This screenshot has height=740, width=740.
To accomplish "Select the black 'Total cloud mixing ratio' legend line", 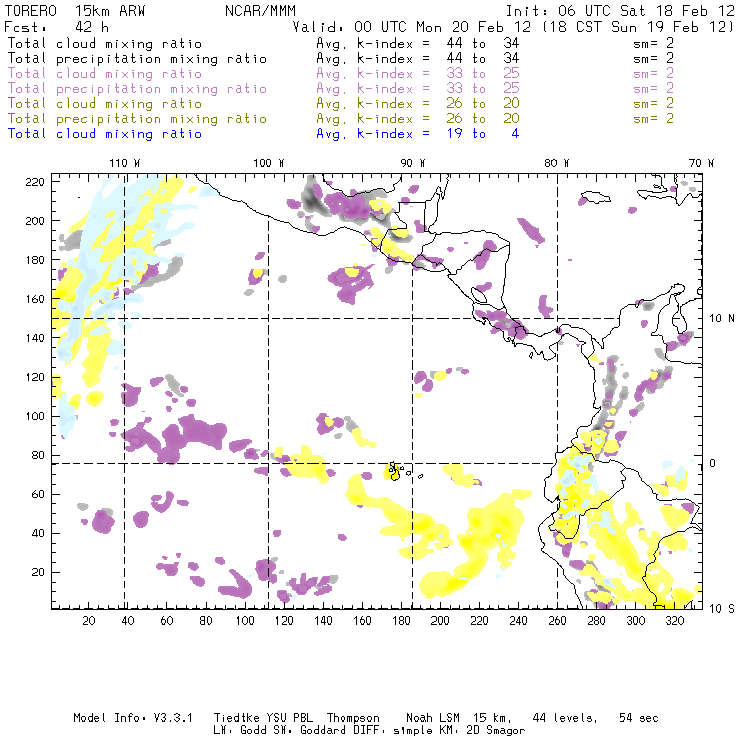I will click(105, 43).
